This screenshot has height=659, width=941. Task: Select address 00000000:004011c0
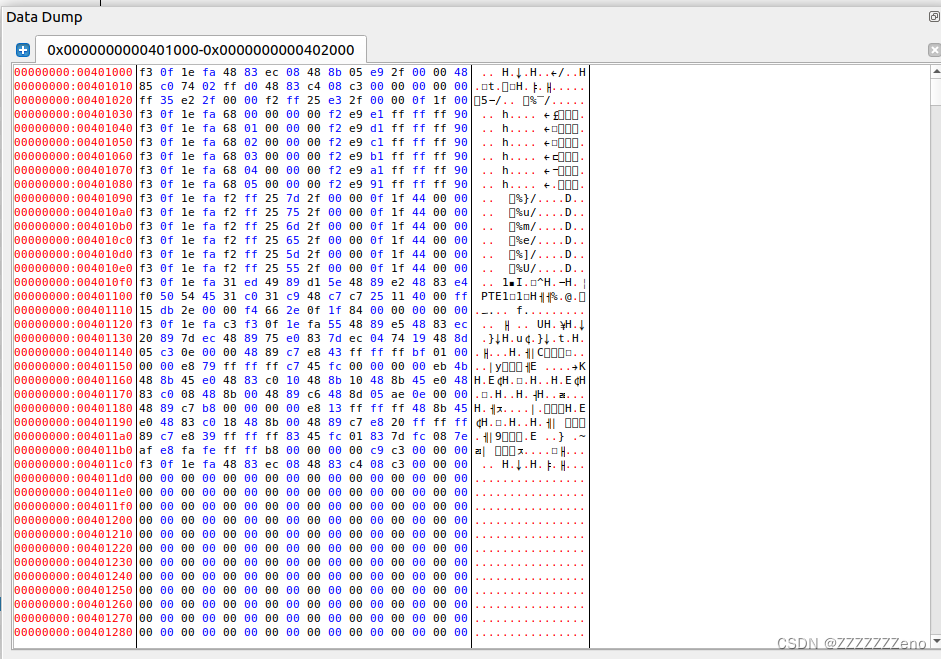[x=73, y=465]
